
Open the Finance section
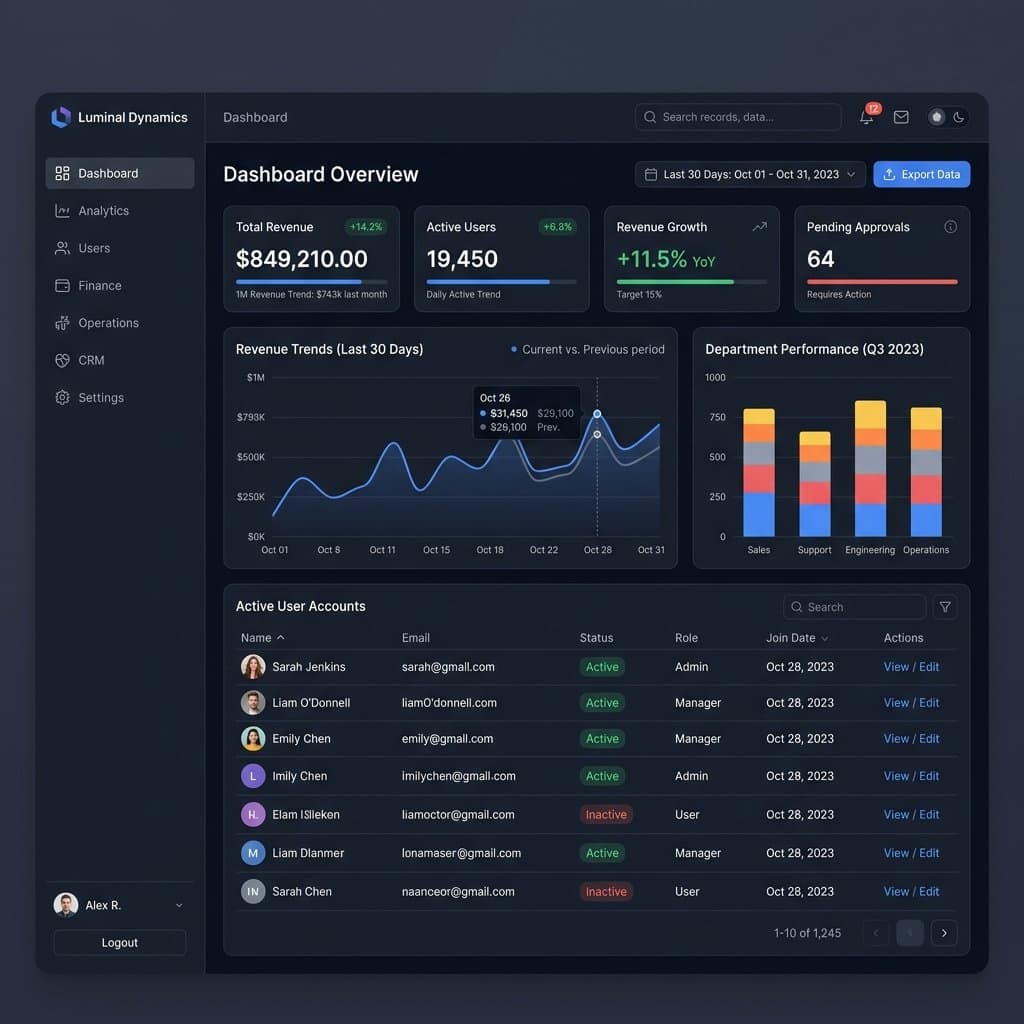pyautogui.click(x=120, y=286)
